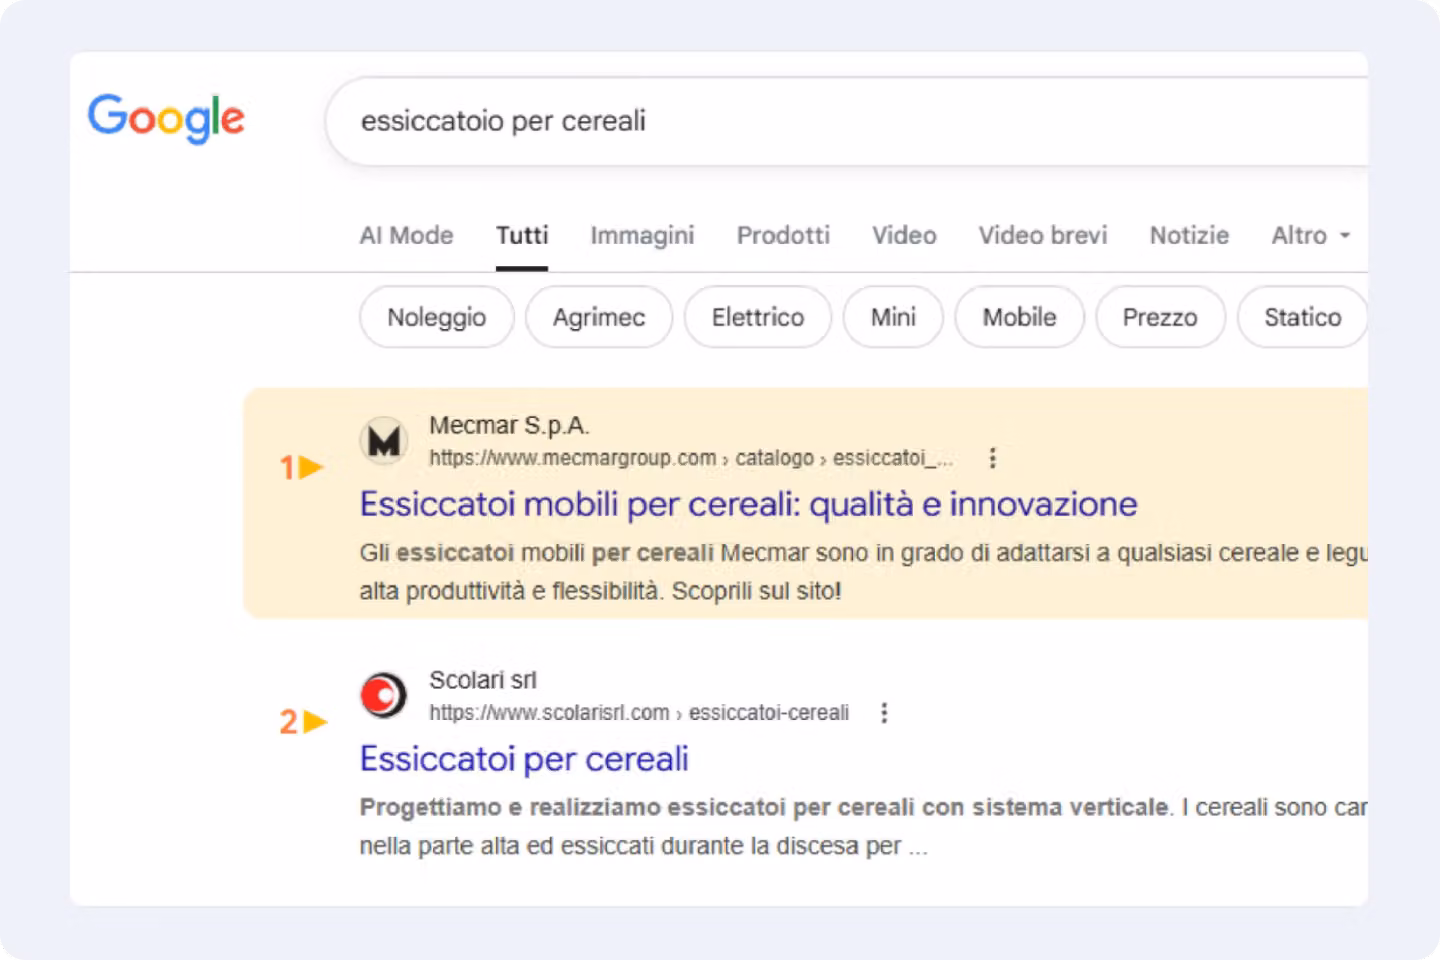Click the Scolari srl favicon
This screenshot has width=1440, height=960.
(x=384, y=695)
